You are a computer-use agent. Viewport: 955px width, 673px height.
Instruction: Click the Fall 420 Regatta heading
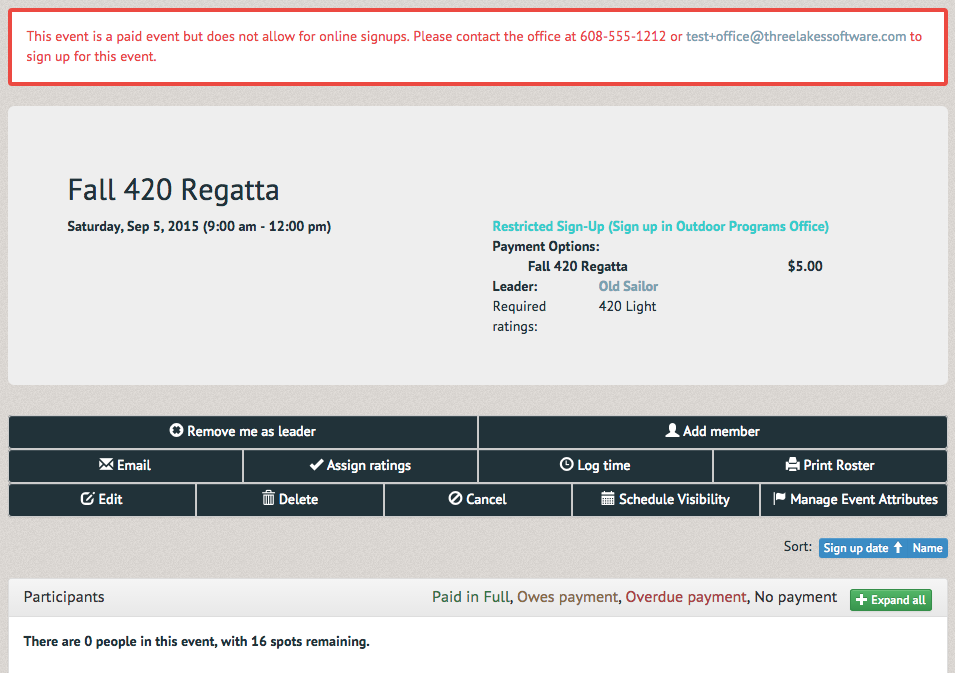click(174, 190)
